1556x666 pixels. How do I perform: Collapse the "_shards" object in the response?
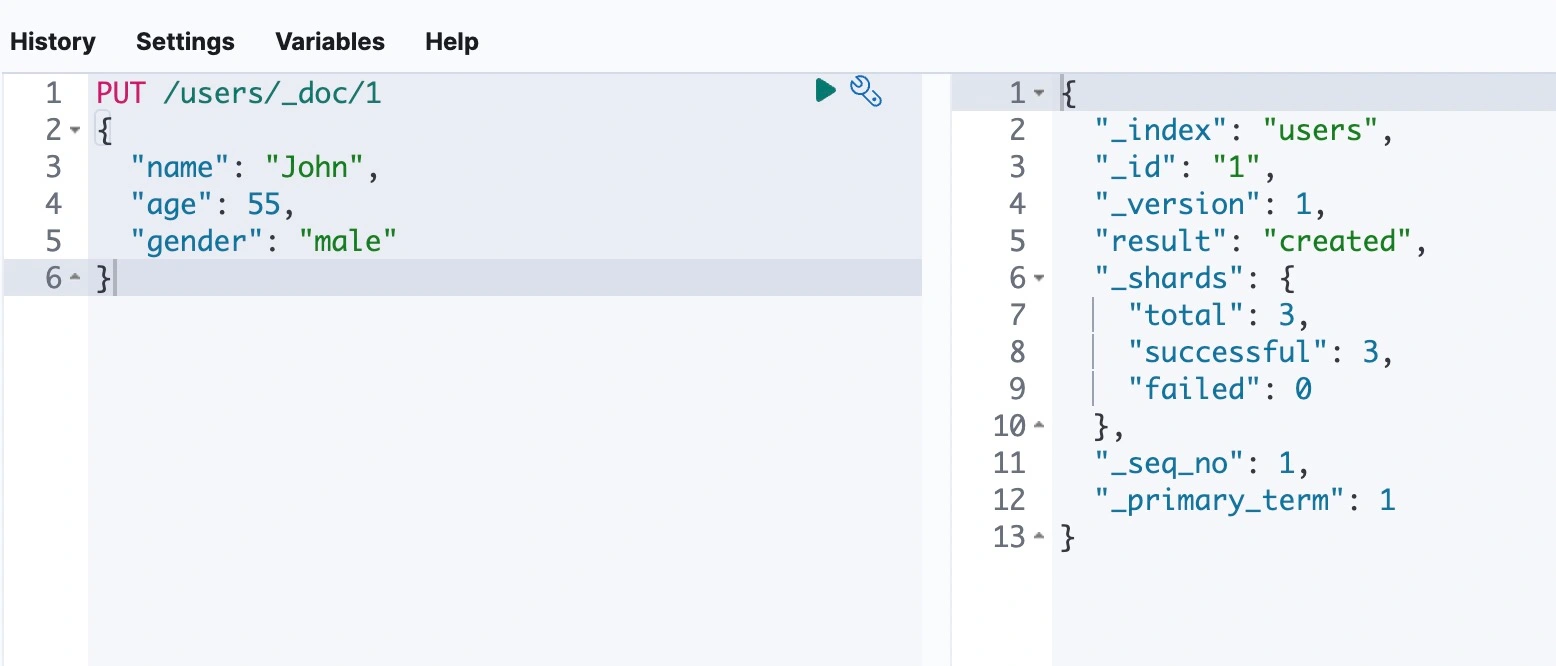pos(1039,278)
